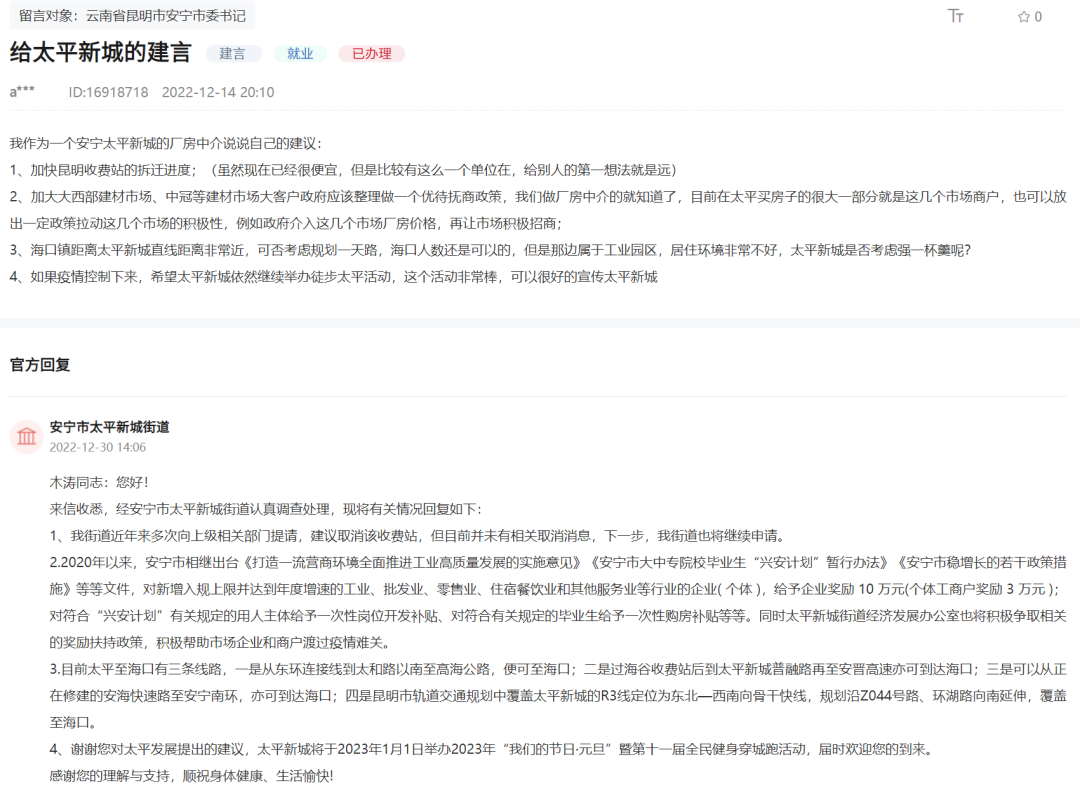Screen dimensions: 1080x790
Task: Select the 就业 tag
Action: coord(300,54)
